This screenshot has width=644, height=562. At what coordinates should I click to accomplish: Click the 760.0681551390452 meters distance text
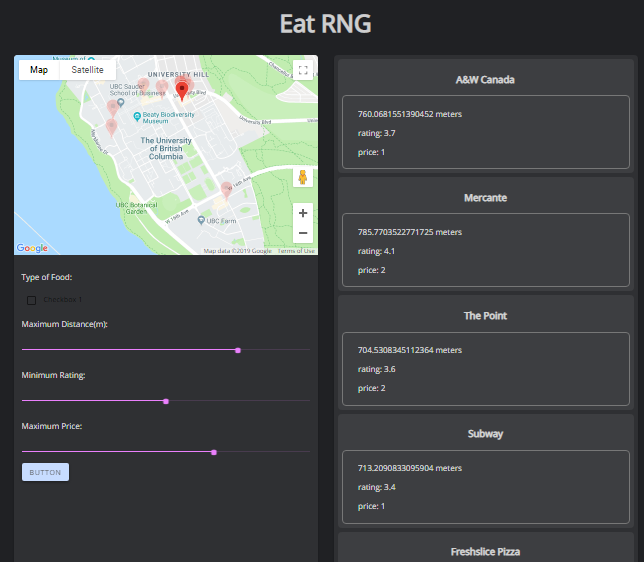pos(409,114)
